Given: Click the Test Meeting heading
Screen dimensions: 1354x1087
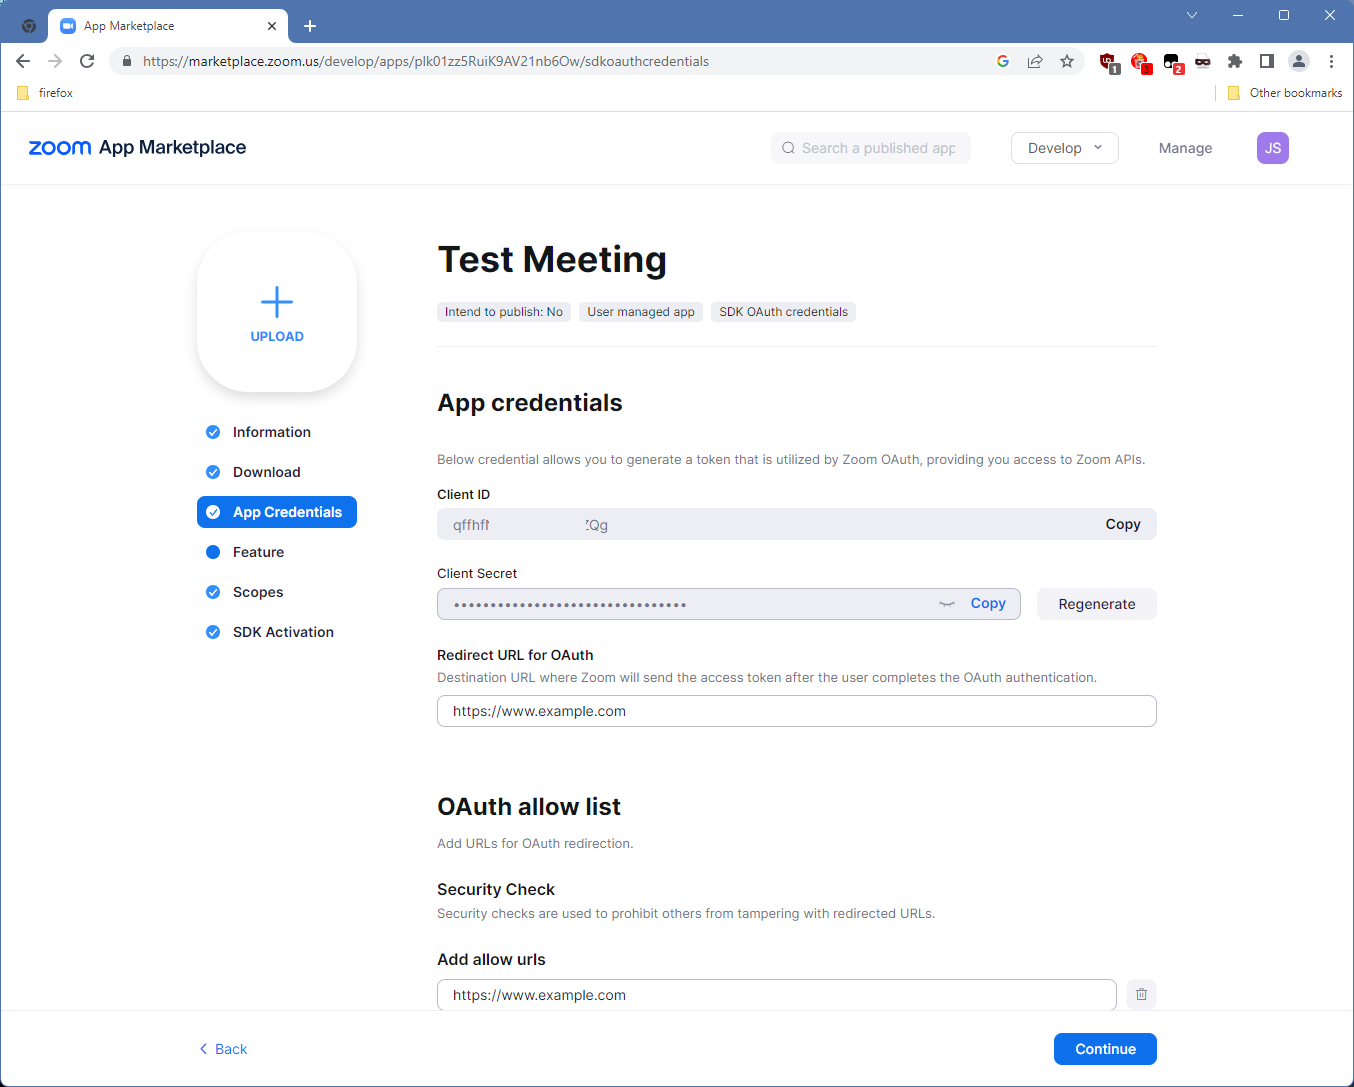Looking at the screenshot, I should tap(552, 259).
